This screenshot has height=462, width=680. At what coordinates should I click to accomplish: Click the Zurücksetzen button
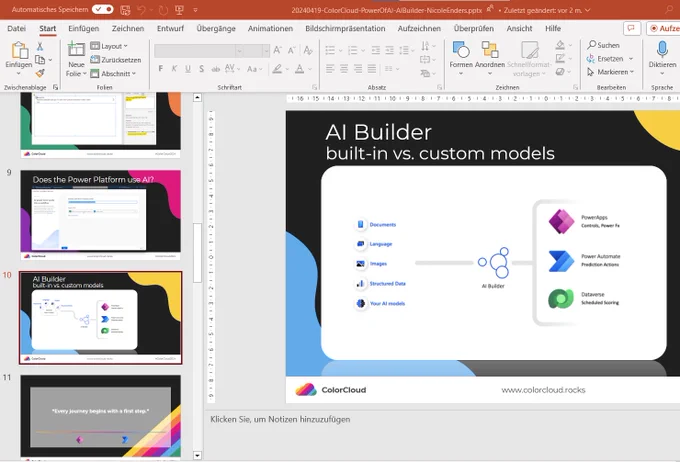click(x=115, y=60)
